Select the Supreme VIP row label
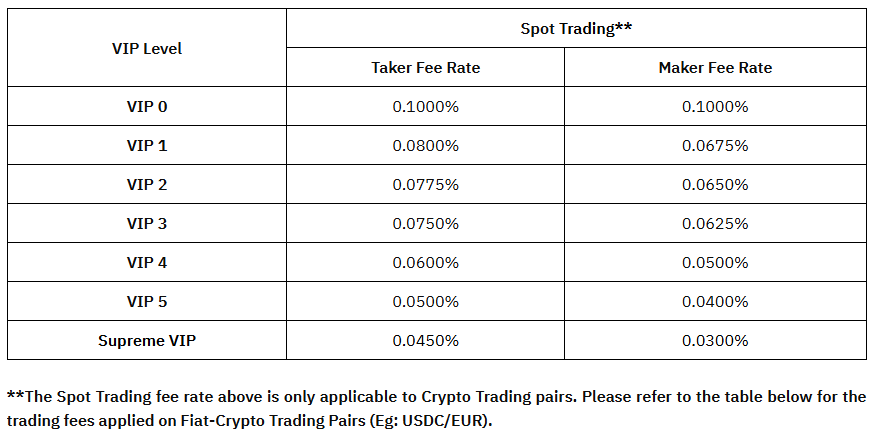 [x=147, y=341]
